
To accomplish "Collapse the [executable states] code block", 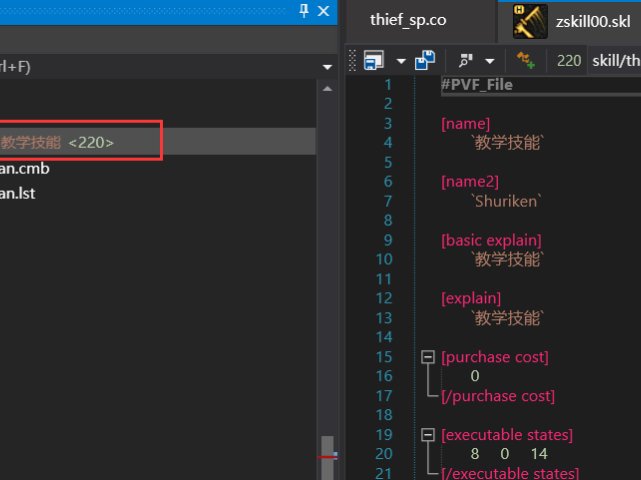I will coord(429,435).
